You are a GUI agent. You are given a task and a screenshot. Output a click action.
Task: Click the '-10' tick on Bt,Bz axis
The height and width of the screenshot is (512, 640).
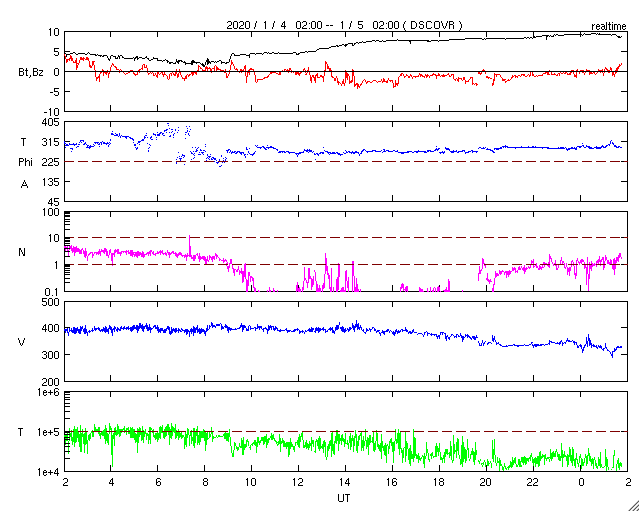pos(52,112)
